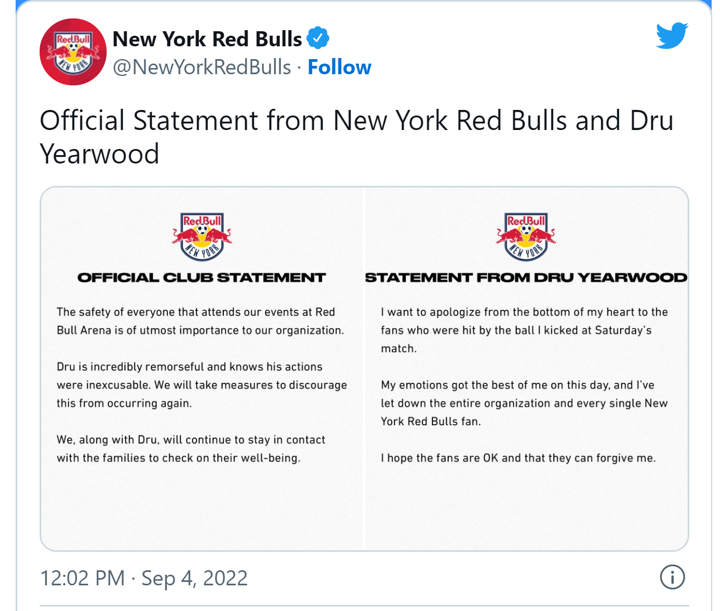Open the @NewYorkRedBulls handle link

pyautogui.click(x=202, y=67)
